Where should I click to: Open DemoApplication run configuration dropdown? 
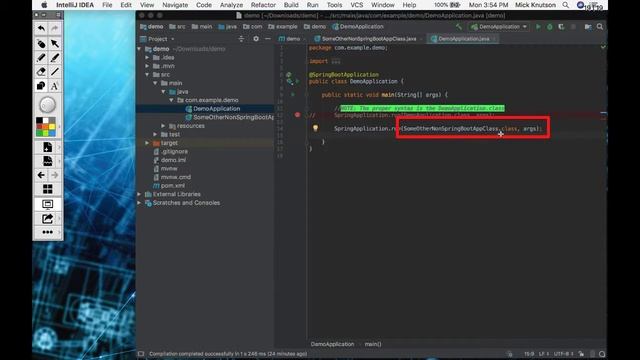(498, 27)
